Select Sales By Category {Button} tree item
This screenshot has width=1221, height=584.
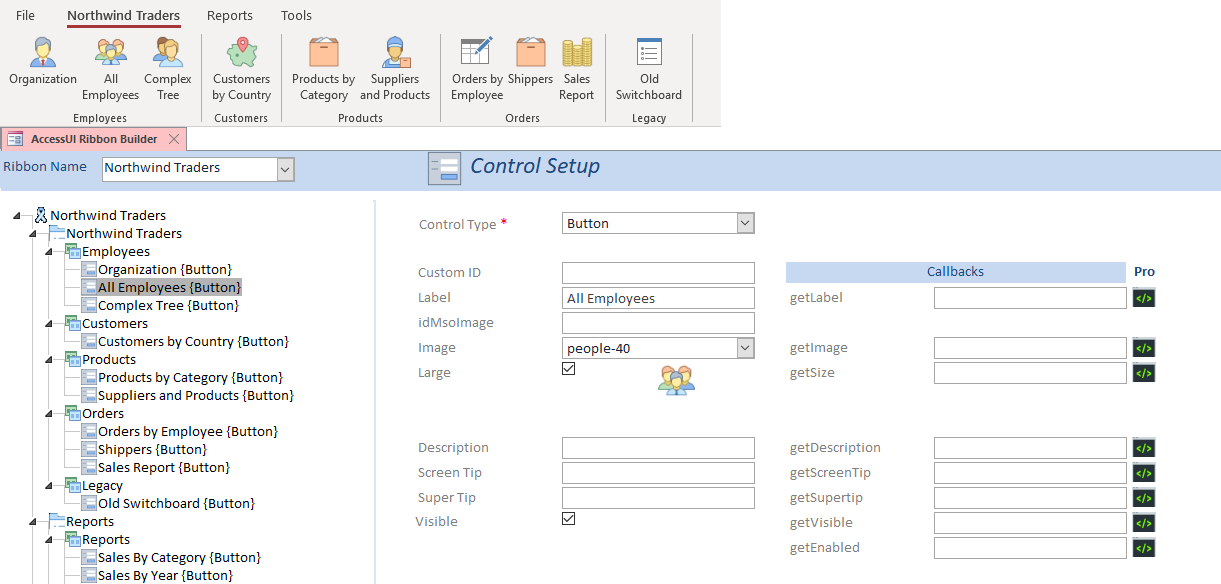(x=180, y=558)
